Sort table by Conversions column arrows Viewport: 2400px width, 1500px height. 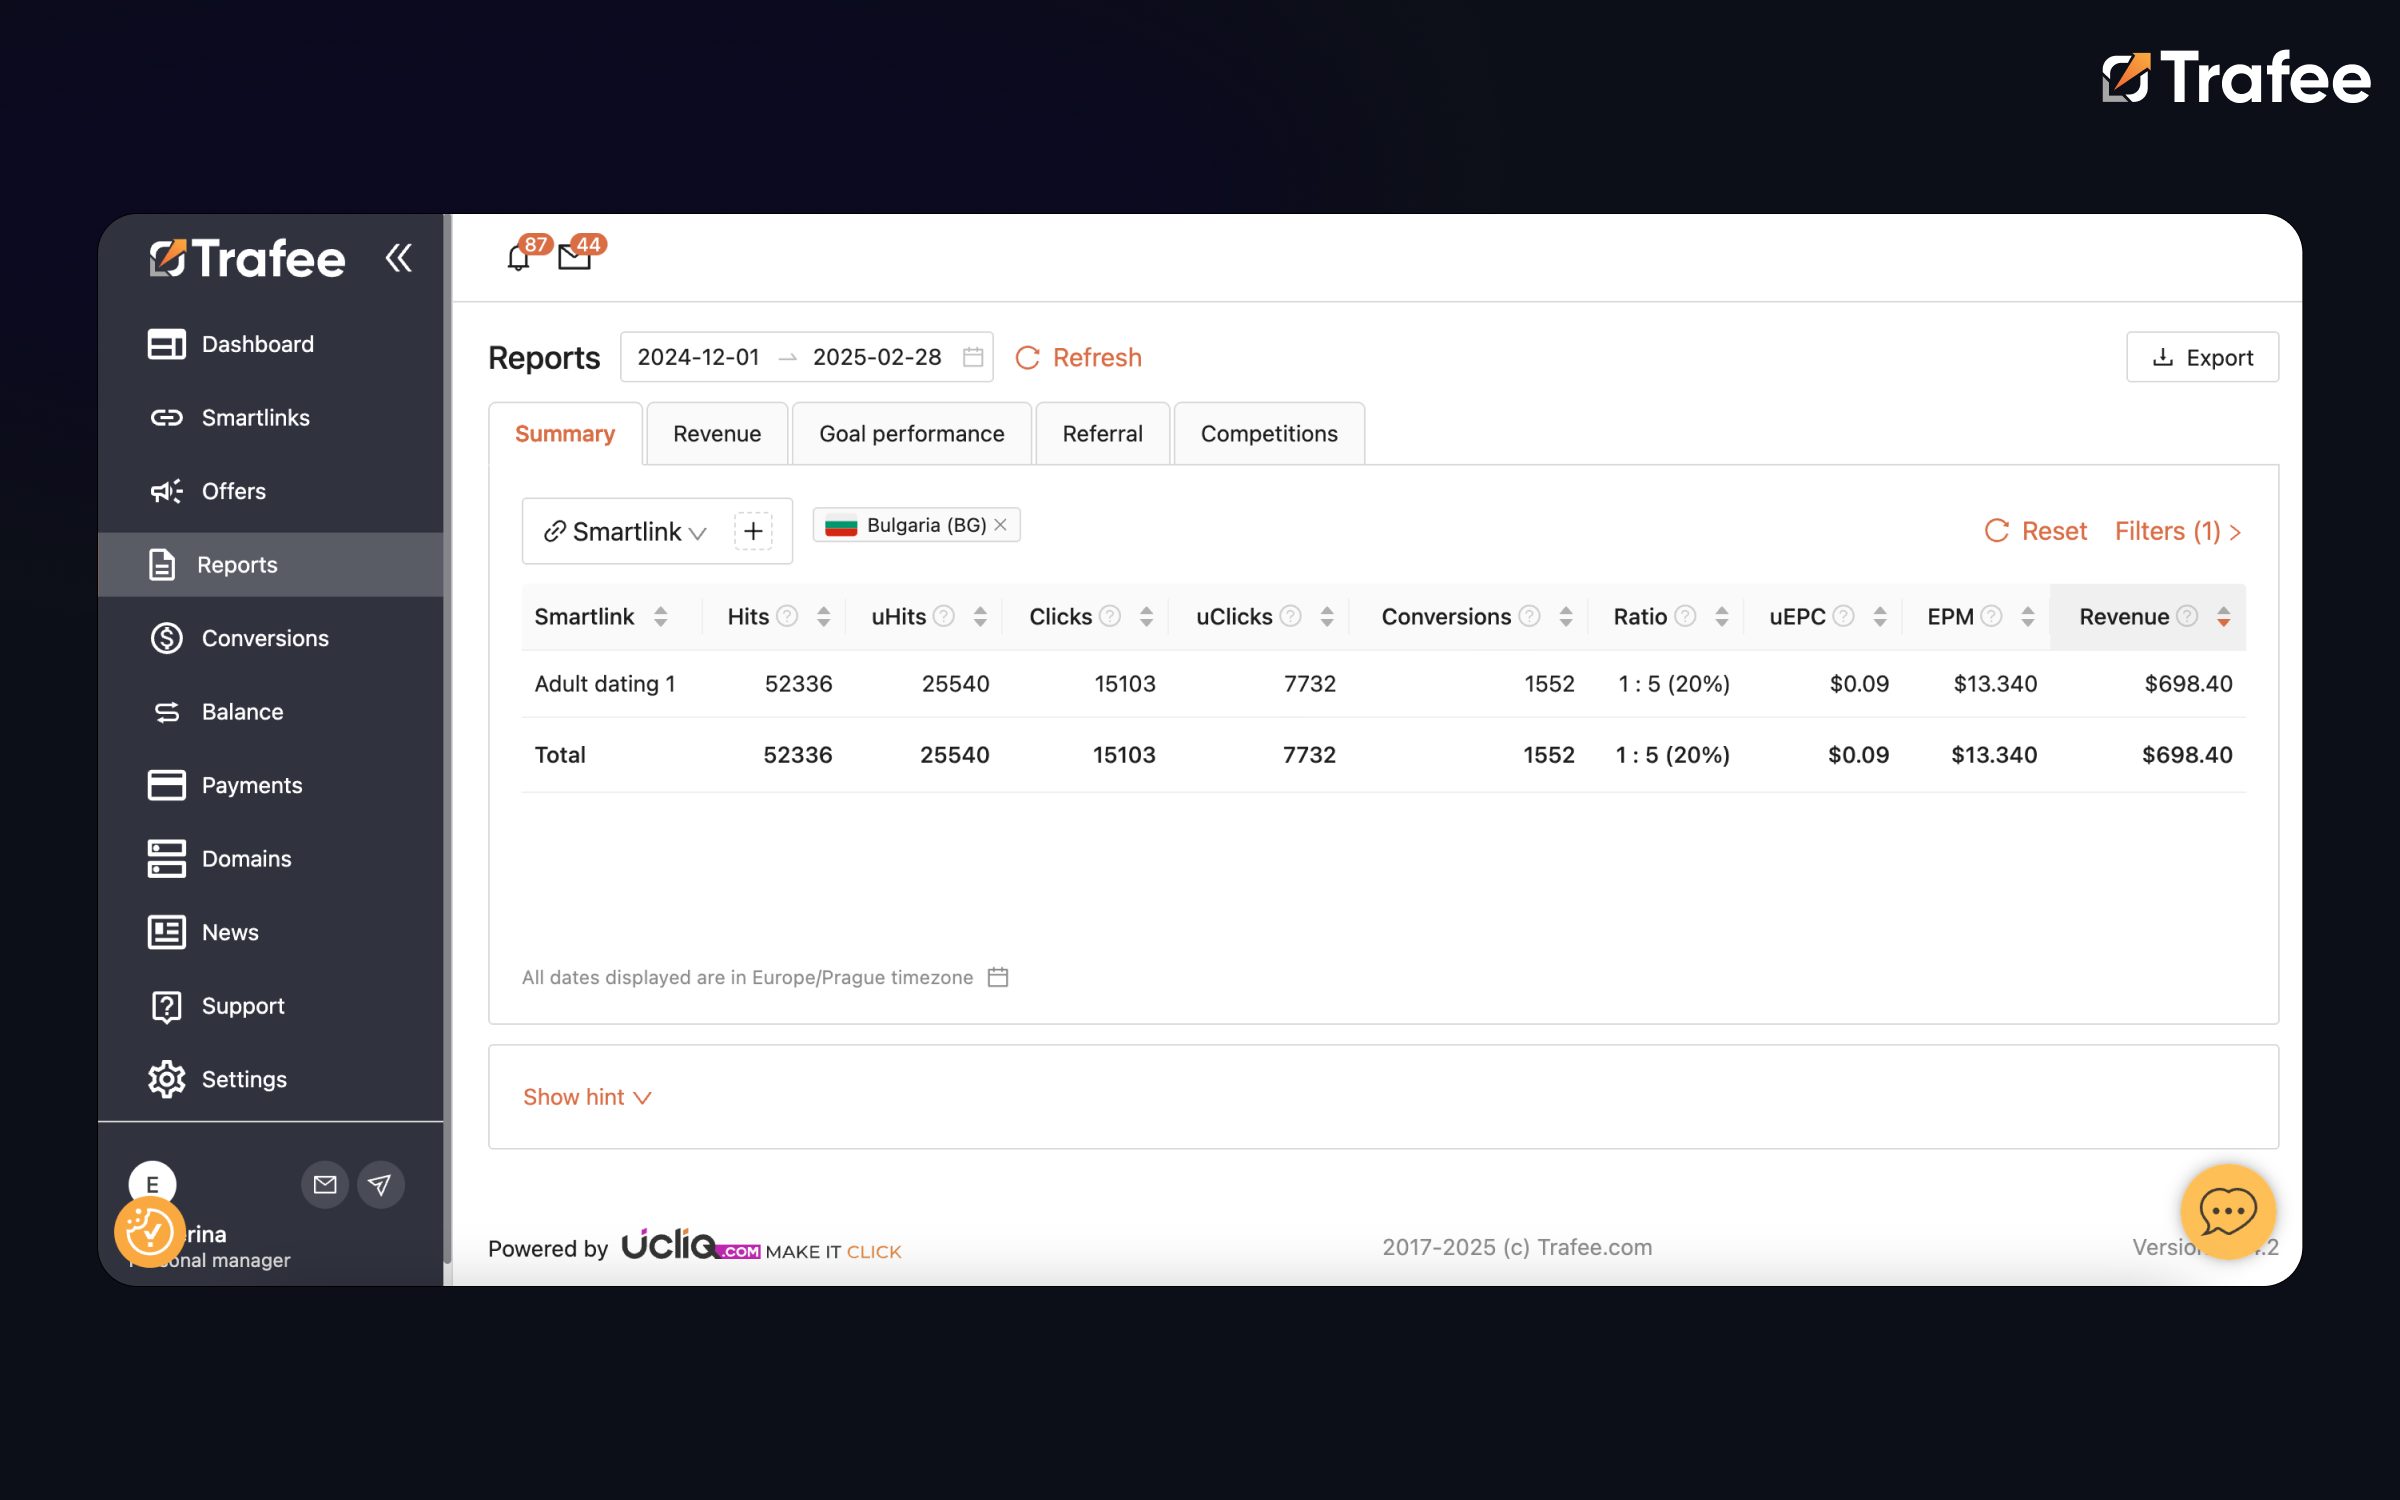point(1566,617)
